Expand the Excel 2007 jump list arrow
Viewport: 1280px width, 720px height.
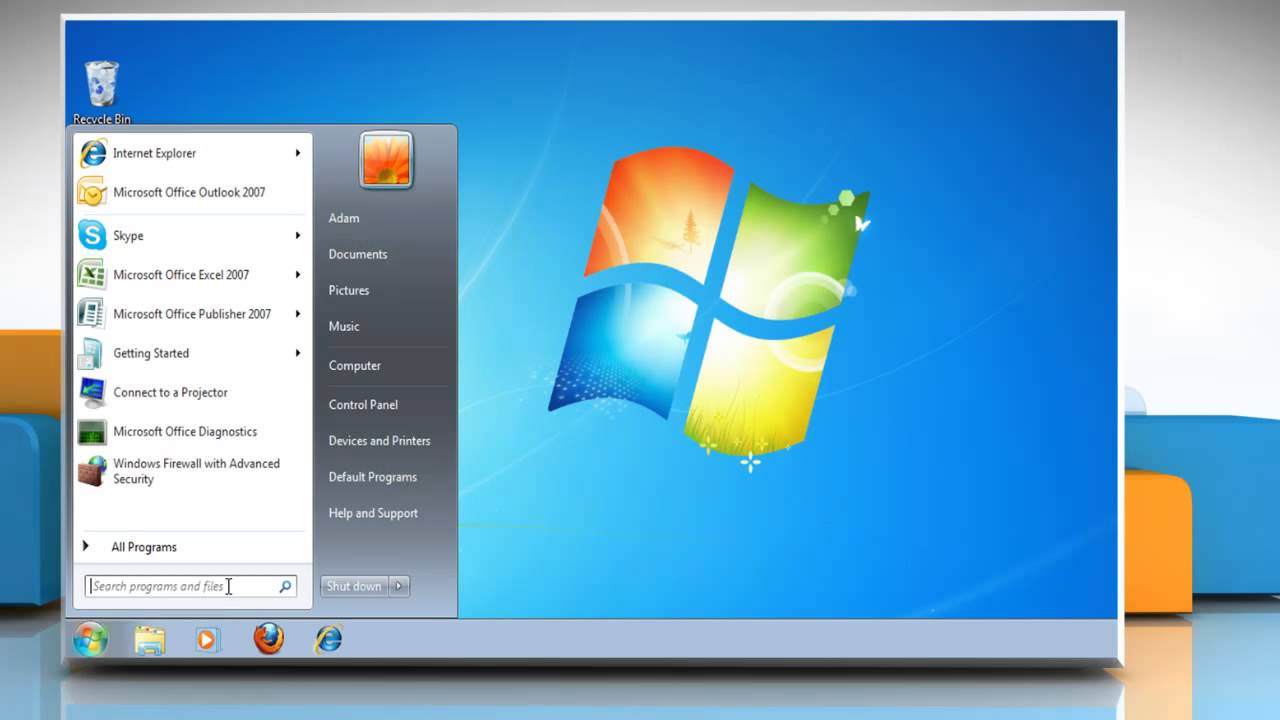pos(298,274)
